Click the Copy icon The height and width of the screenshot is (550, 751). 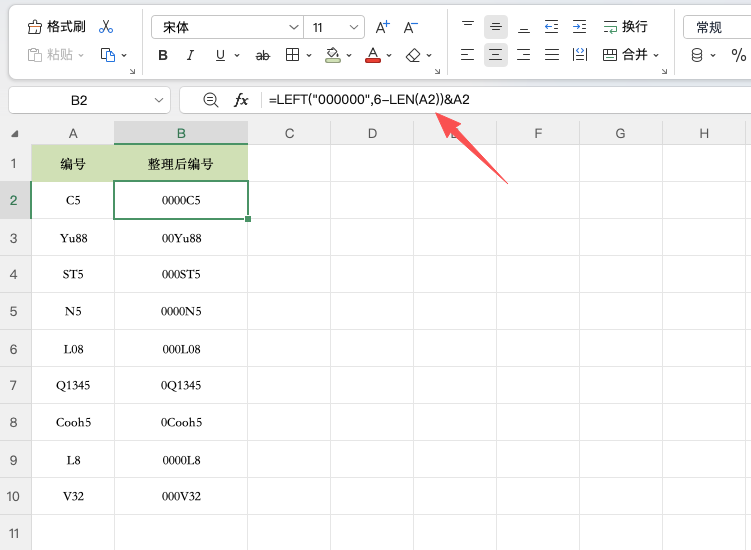pyautogui.click(x=108, y=55)
